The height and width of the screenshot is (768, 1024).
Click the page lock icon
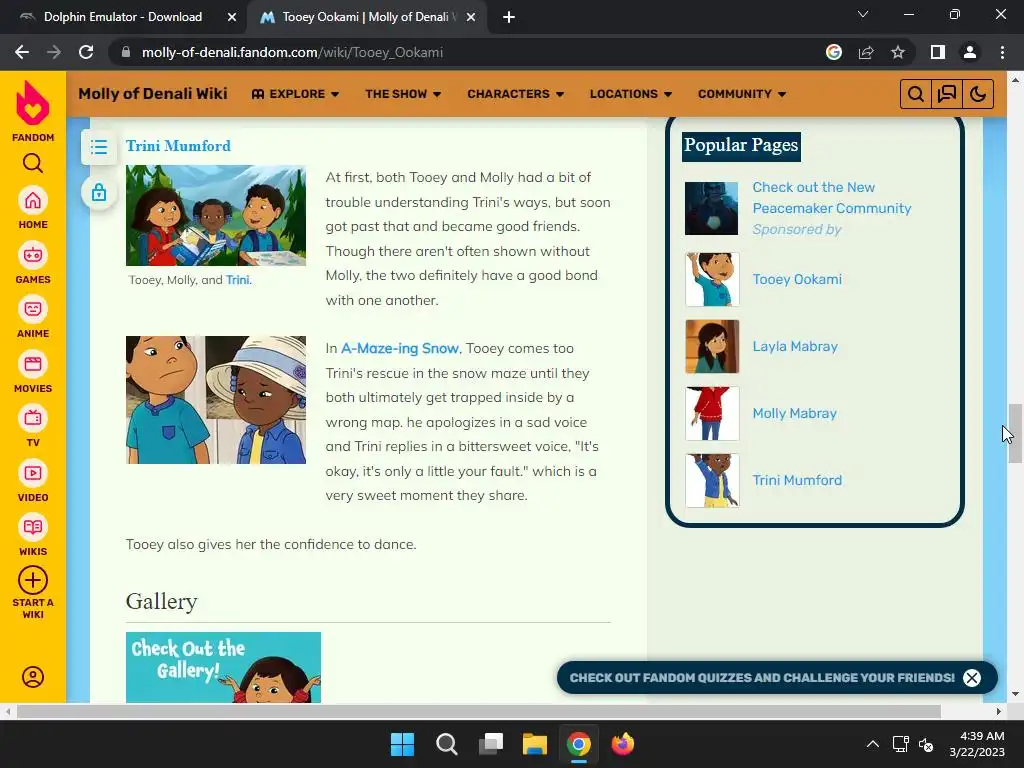coord(99,193)
